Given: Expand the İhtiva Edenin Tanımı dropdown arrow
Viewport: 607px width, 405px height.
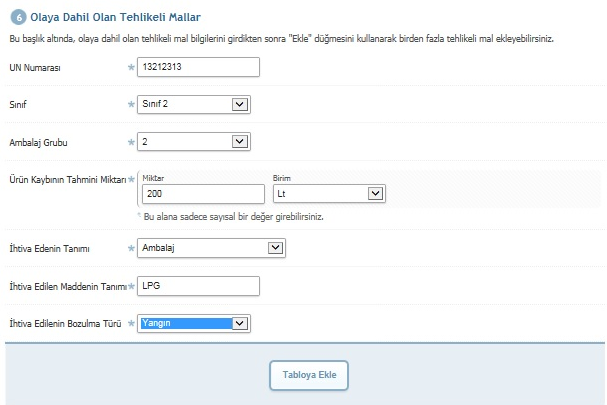Looking at the screenshot, I should (275, 248).
